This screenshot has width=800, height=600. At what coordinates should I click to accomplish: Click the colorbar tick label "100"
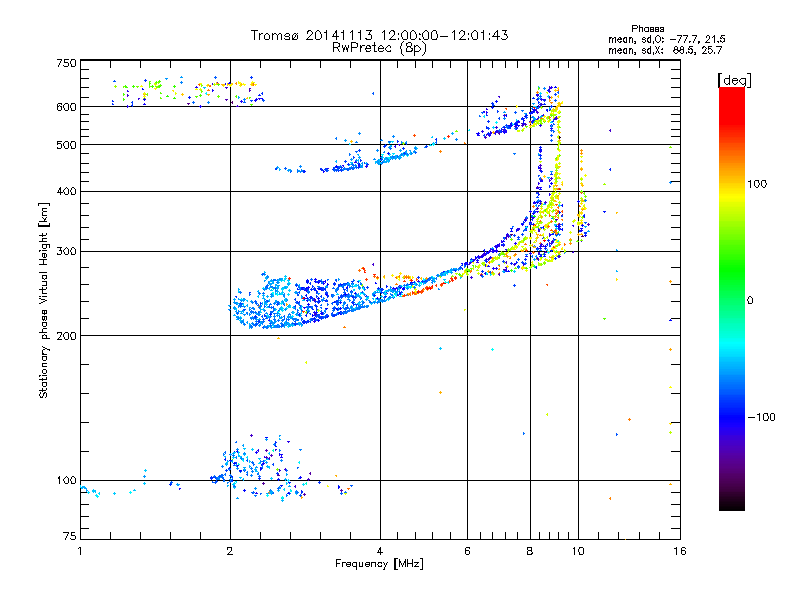coord(757,184)
